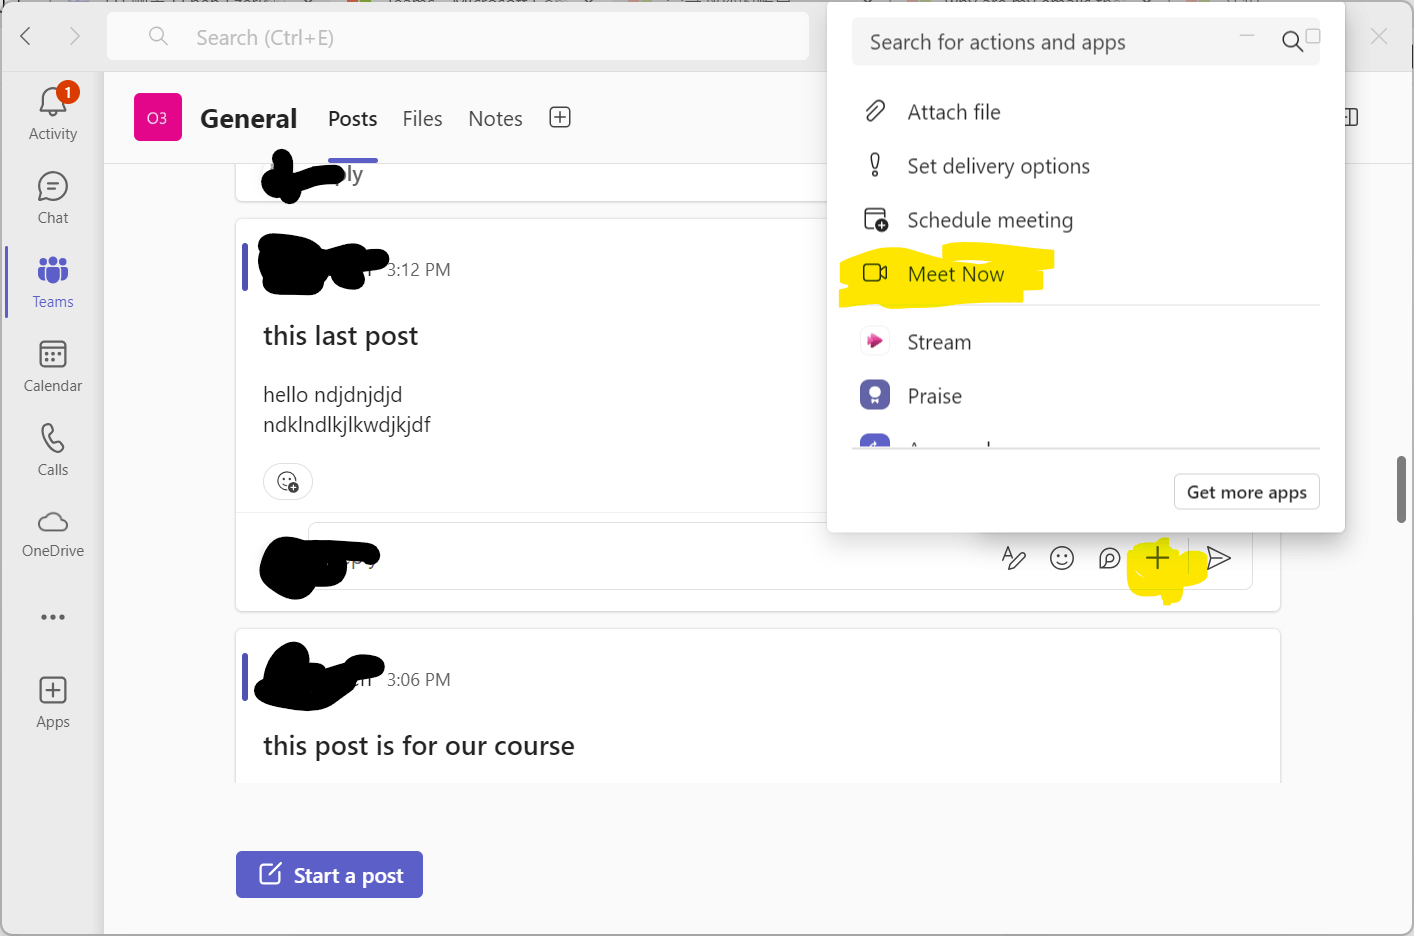Click the Start a post button
This screenshot has width=1414, height=936.
click(x=329, y=874)
